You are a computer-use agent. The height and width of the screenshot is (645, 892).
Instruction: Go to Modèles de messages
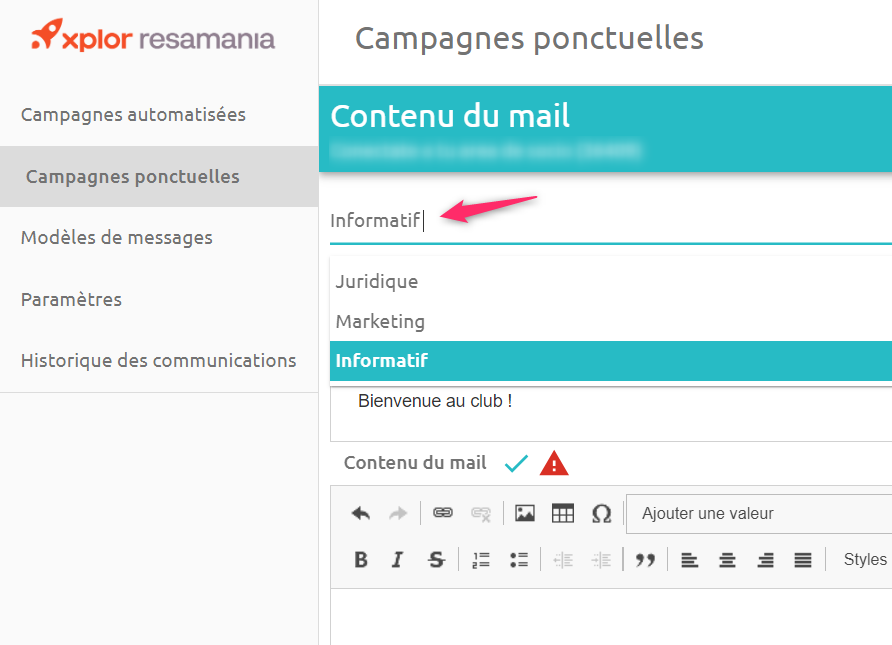pos(117,238)
